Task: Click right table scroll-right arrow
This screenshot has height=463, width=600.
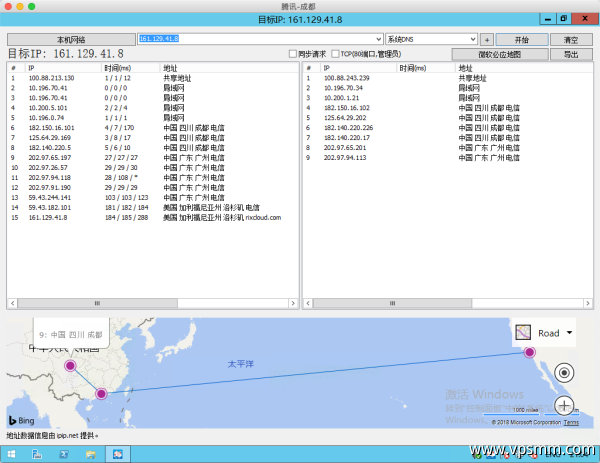Action: pos(588,303)
